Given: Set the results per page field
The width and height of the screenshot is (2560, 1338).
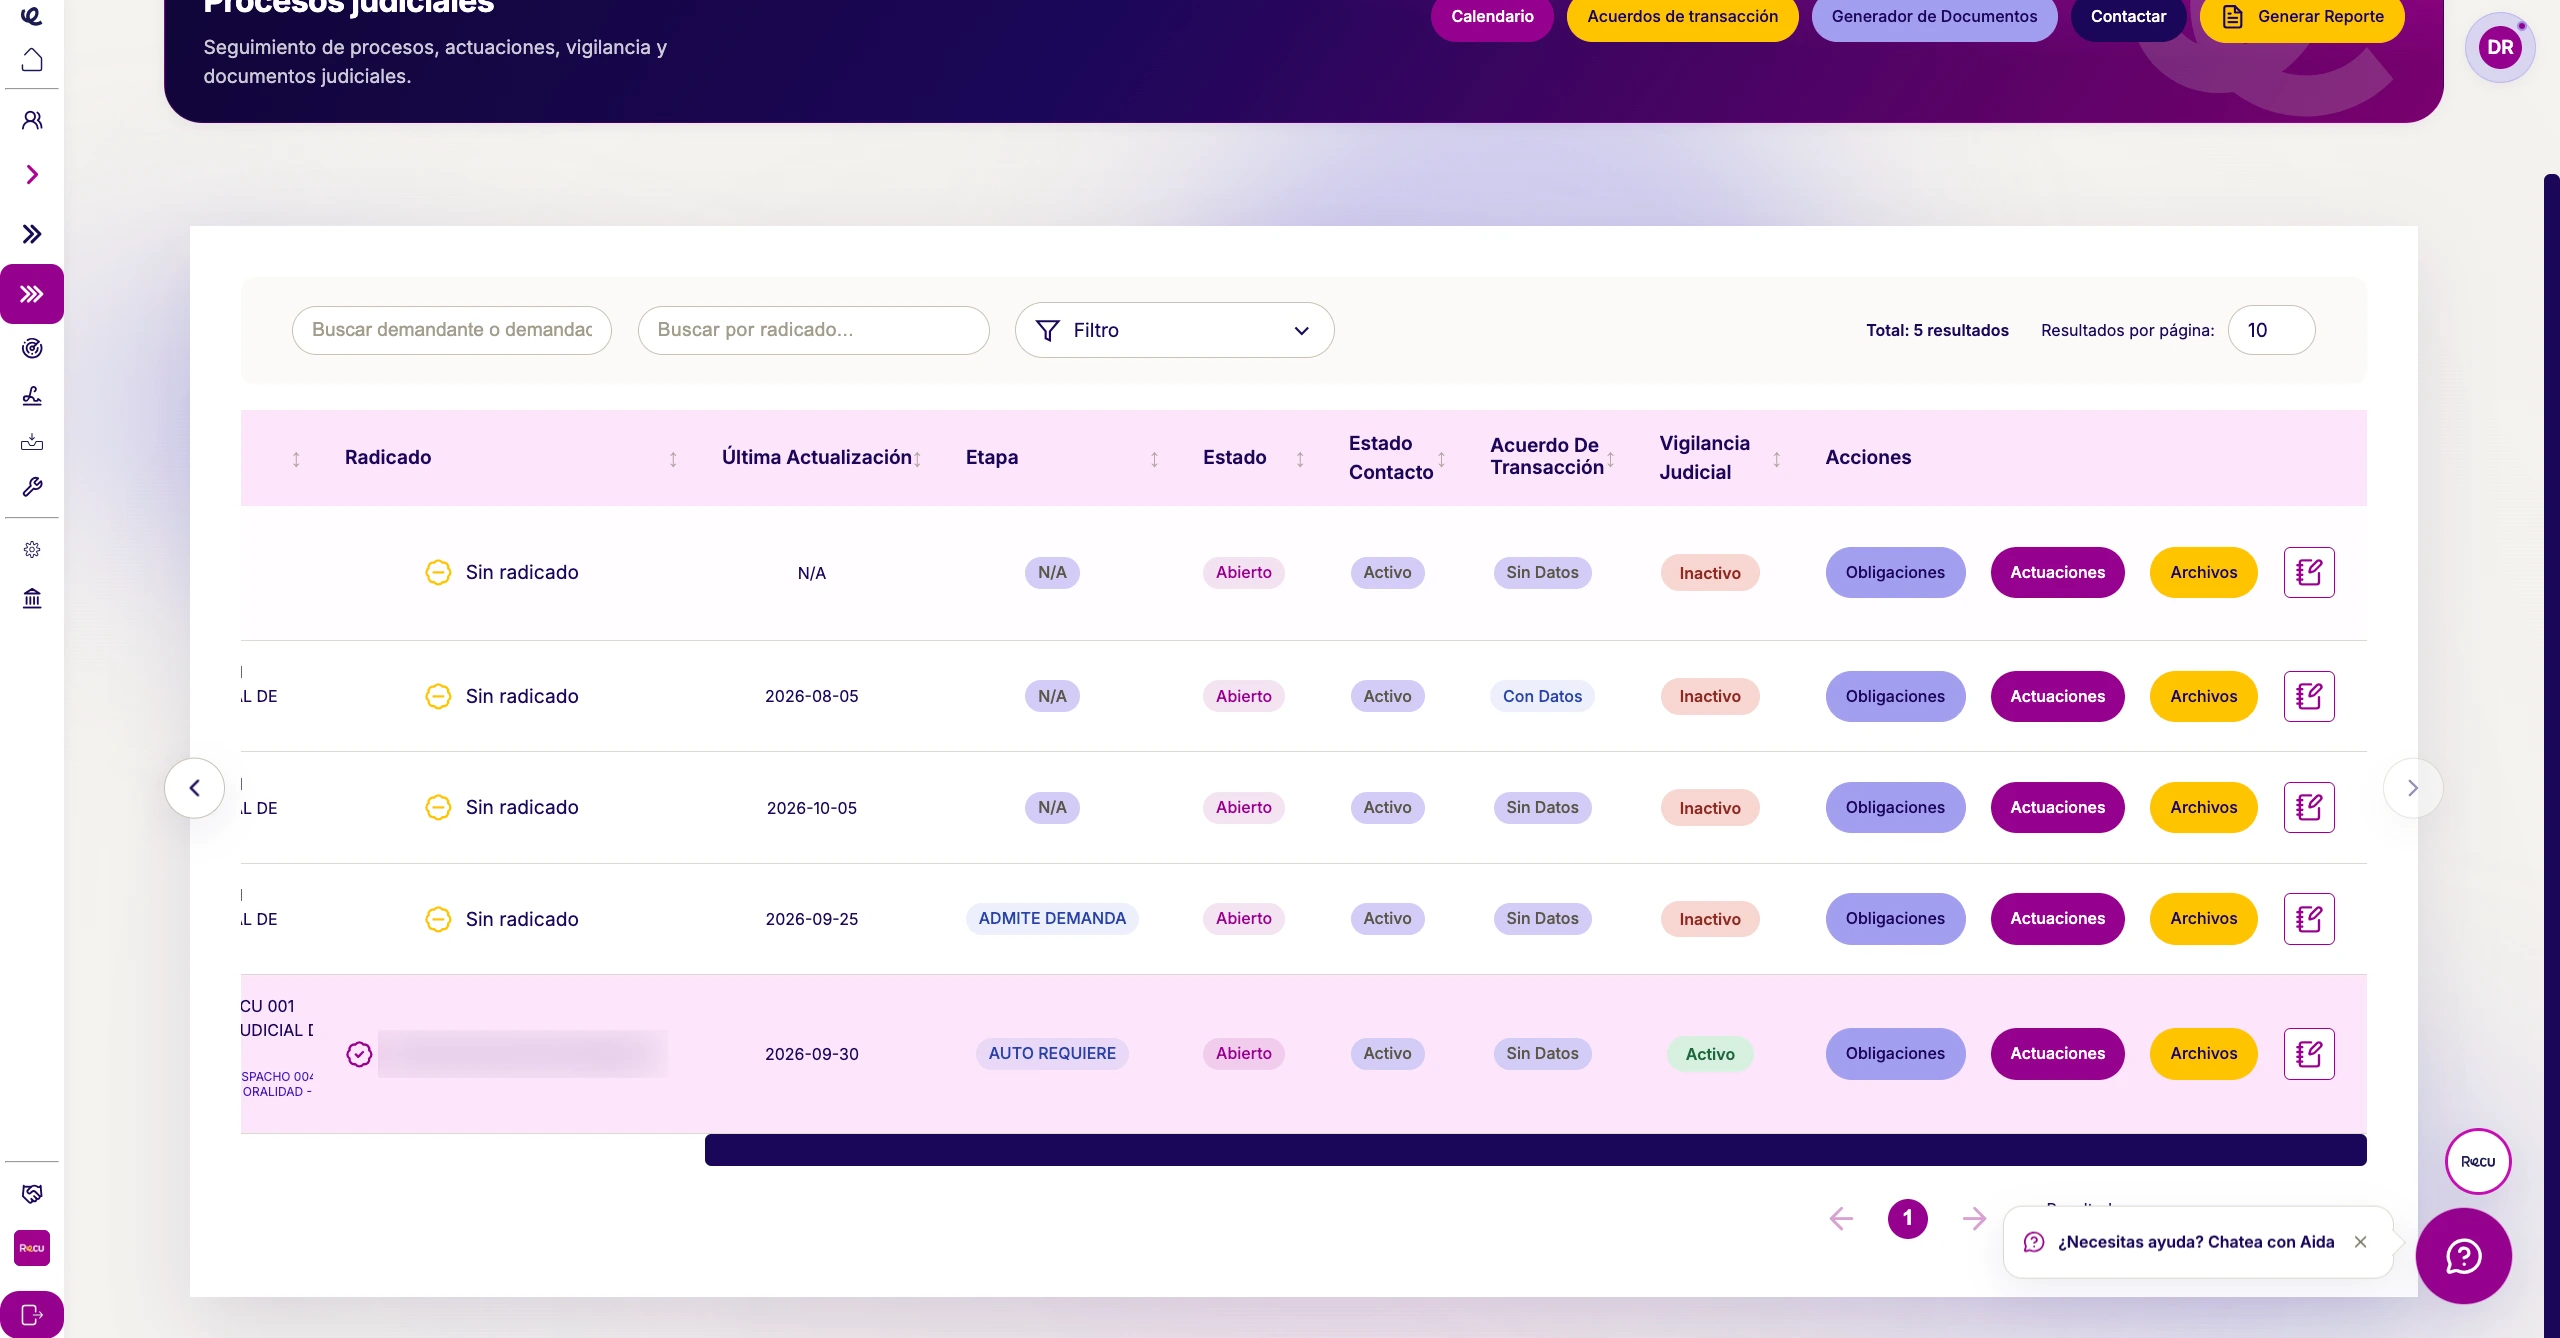Looking at the screenshot, I should pos(2272,330).
